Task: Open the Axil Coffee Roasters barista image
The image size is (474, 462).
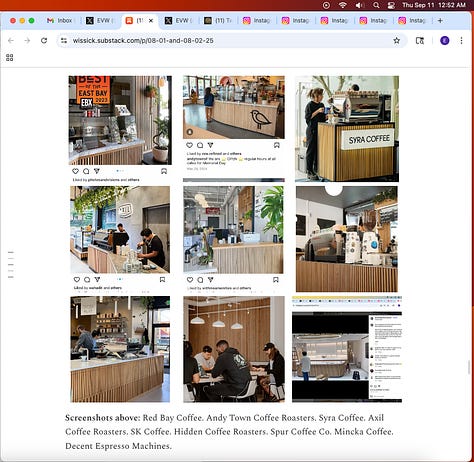Action: click(x=120, y=230)
